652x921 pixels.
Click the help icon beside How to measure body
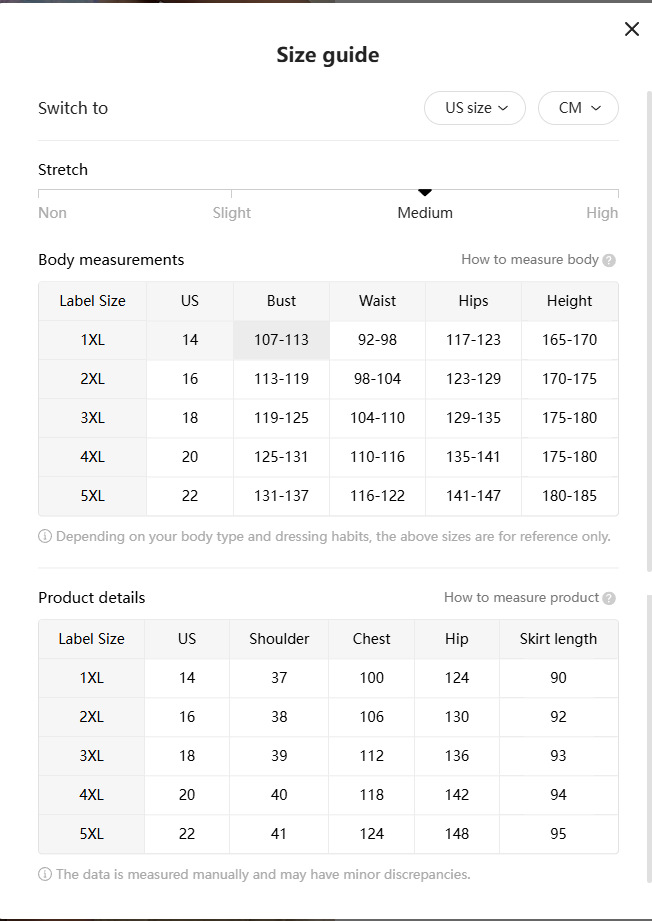point(610,260)
